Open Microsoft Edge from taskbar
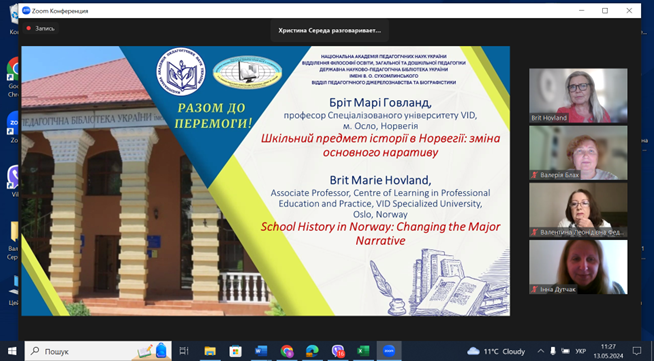 312,351
